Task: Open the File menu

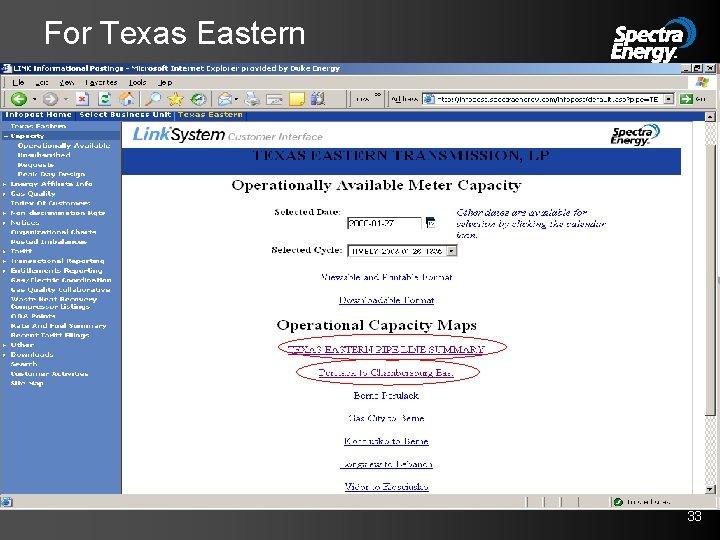Action: [18, 83]
